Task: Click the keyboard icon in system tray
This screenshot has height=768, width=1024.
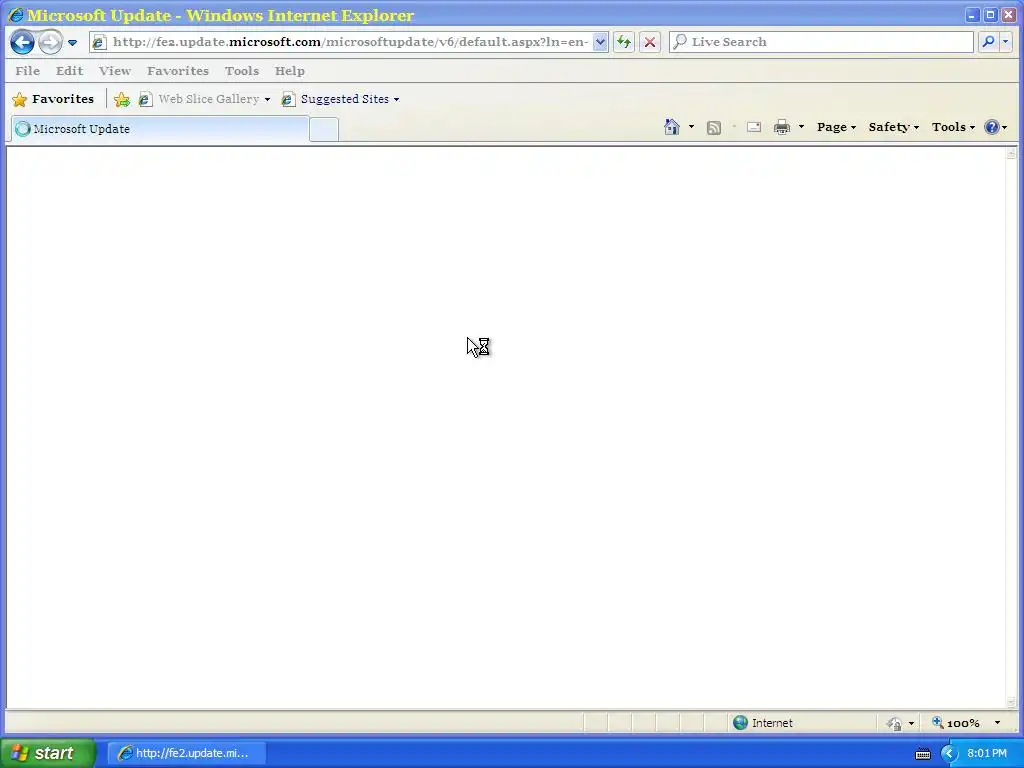Action: click(923, 754)
